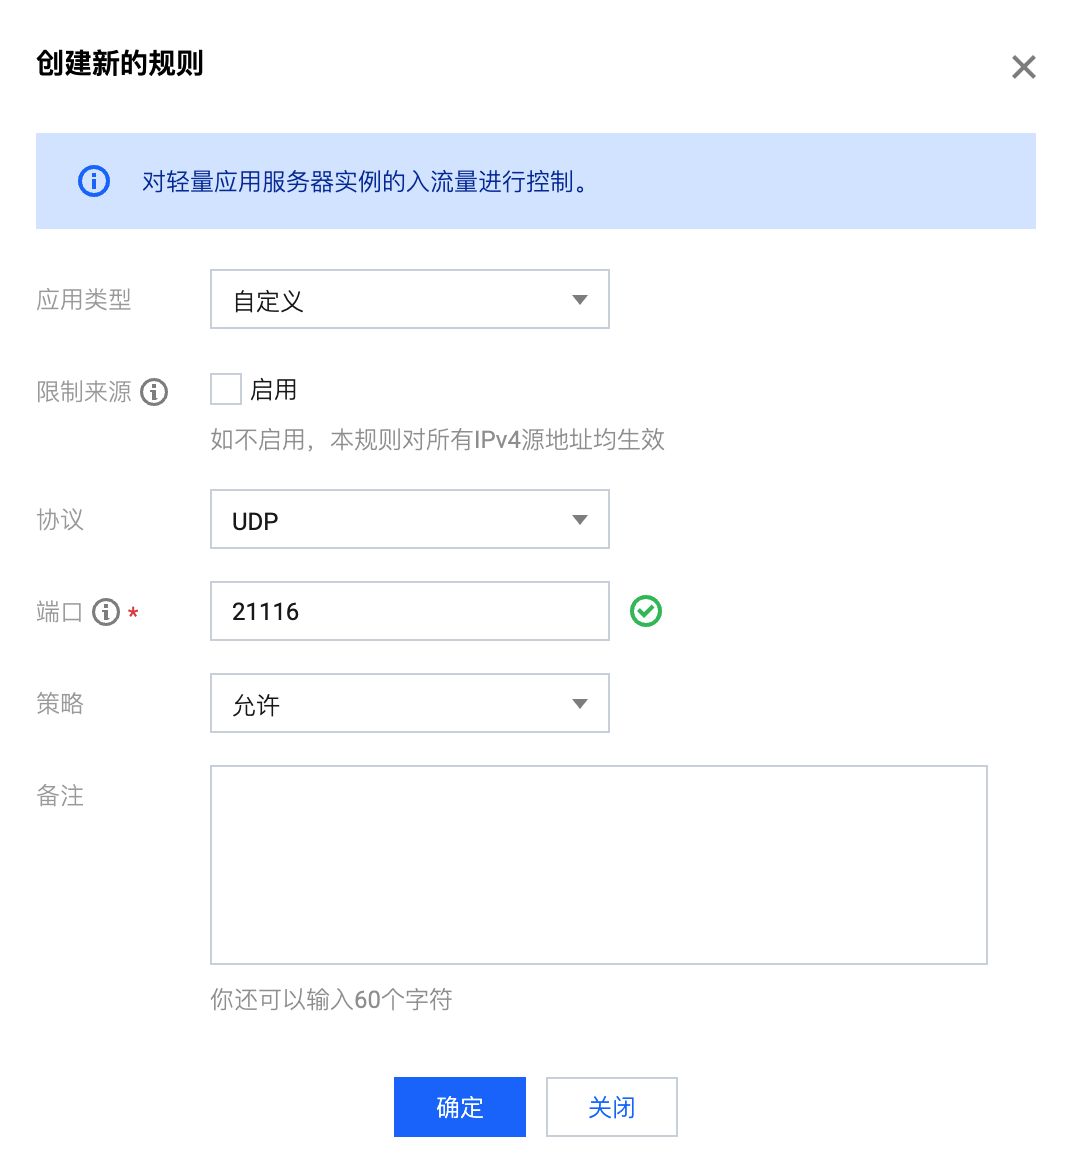Click the 启用 label text
1068x1174 pixels.
[274, 390]
